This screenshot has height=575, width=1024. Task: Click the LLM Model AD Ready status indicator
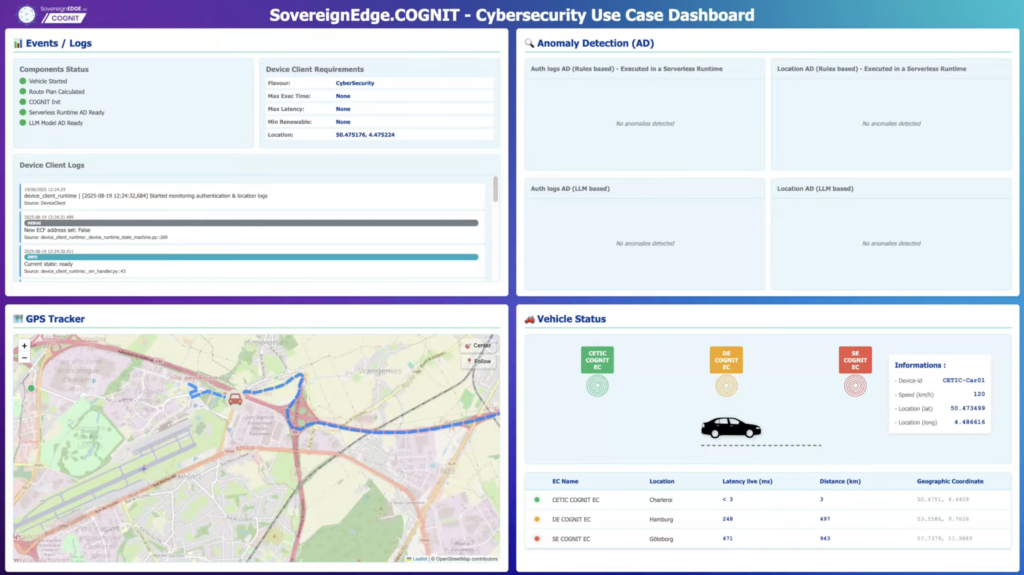[x=24, y=123]
